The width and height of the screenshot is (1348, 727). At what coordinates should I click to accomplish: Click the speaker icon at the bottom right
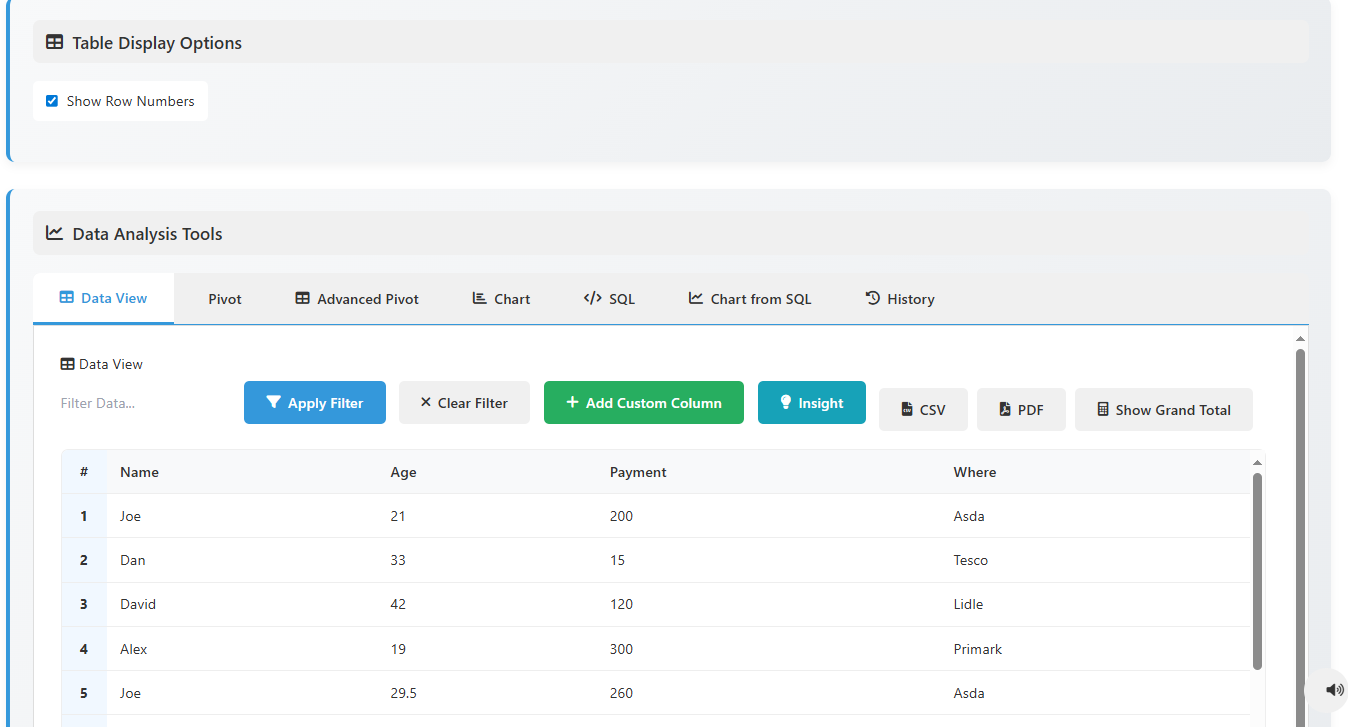click(1334, 689)
